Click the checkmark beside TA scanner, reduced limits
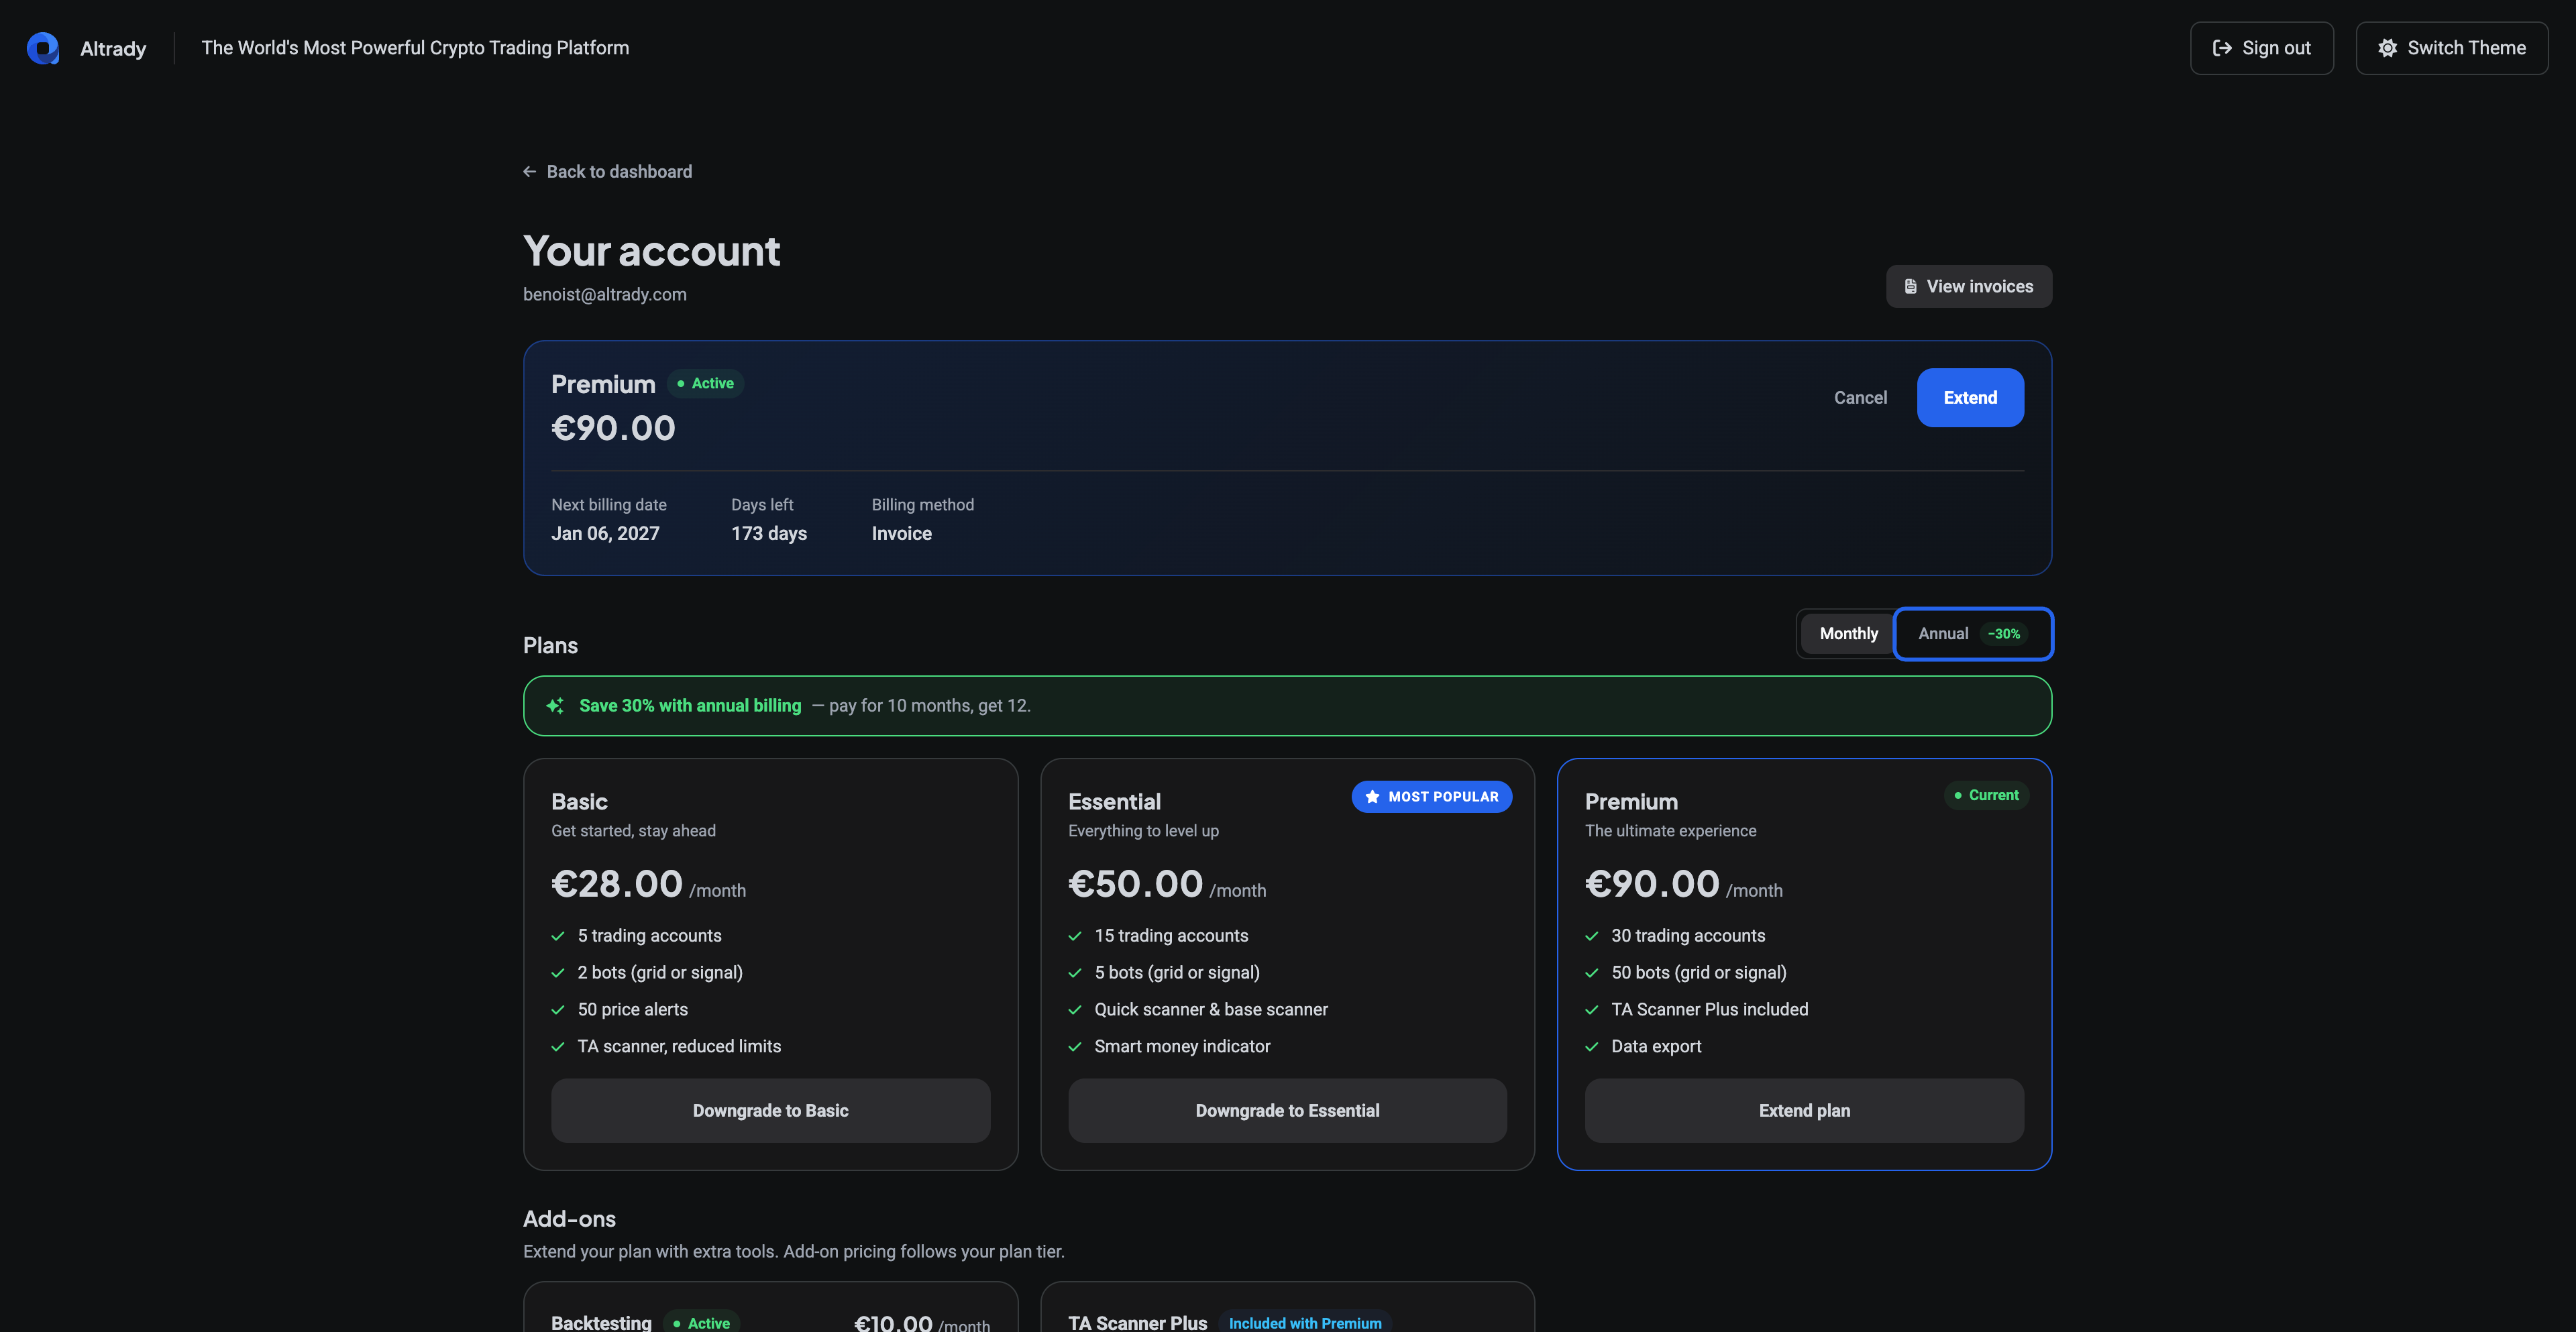 tap(558, 1047)
